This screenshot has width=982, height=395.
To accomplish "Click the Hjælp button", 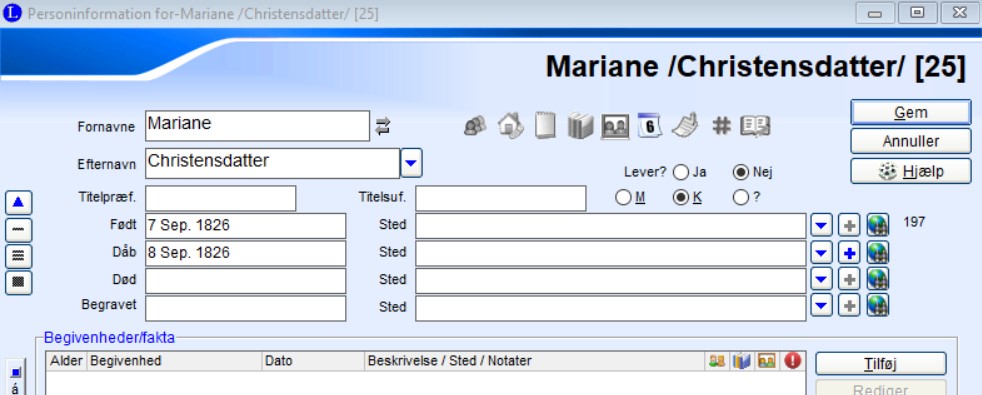I will pyautogui.click(x=911, y=171).
